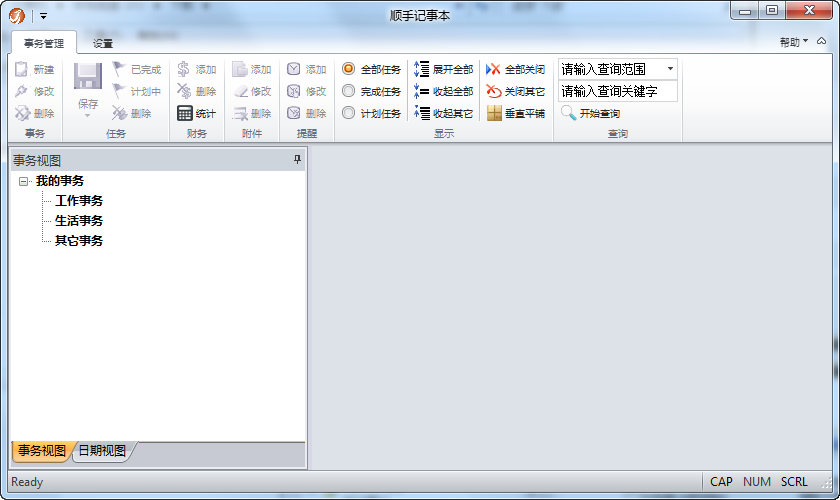Image resolution: width=840 pixels, height=500 pixels.
Task: Click the 统计 calculator icon in 财务
Action: pyautogui.click(x=184, y=113)
